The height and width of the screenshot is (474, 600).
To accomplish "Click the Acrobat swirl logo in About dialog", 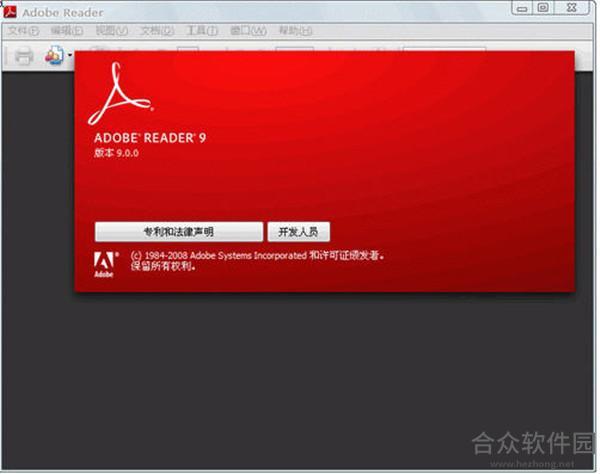I will pos(120,94).
